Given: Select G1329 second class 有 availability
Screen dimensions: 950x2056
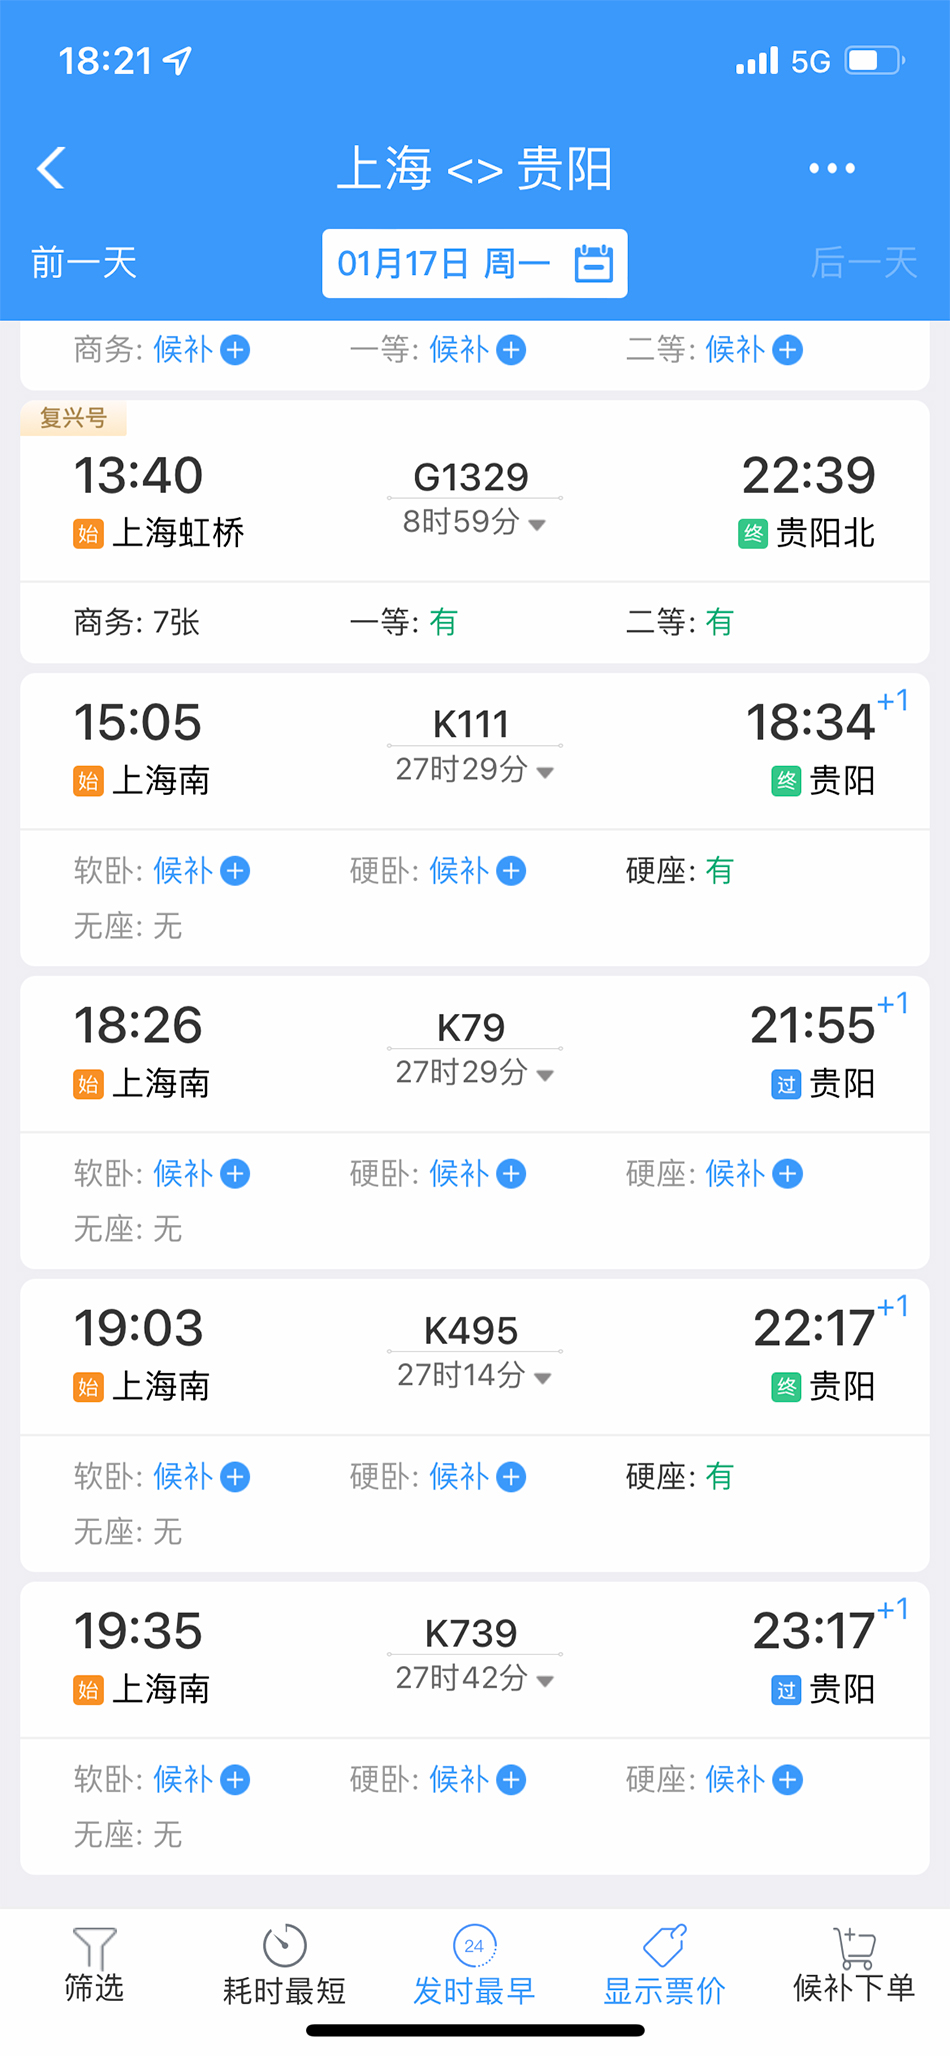Looking at the screenshot, I should pyautogui.click(x=719, y=622).
